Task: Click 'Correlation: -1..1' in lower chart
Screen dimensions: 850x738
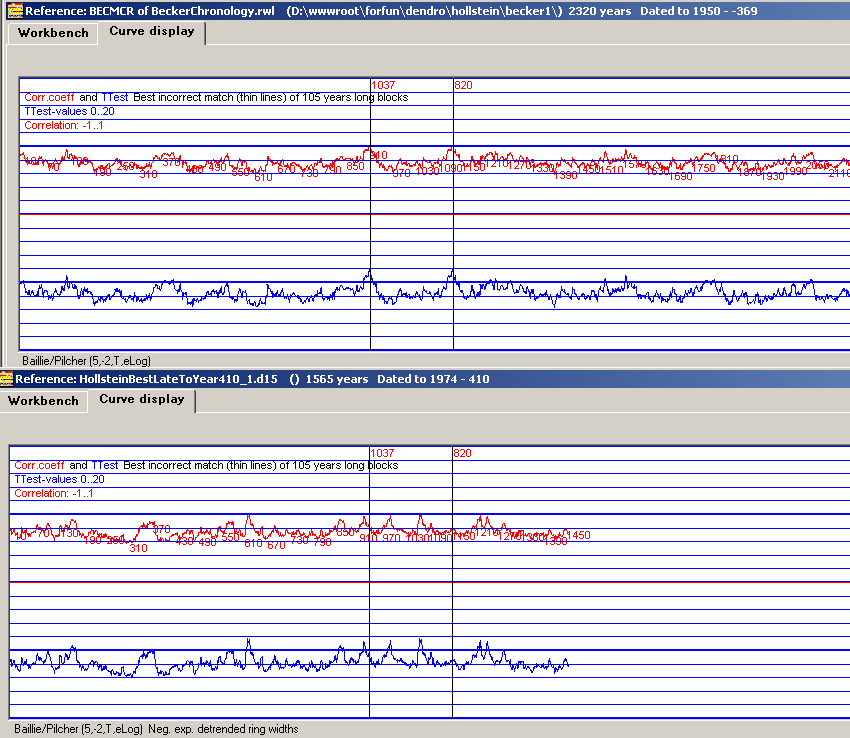Action: [x=54, y=493]
